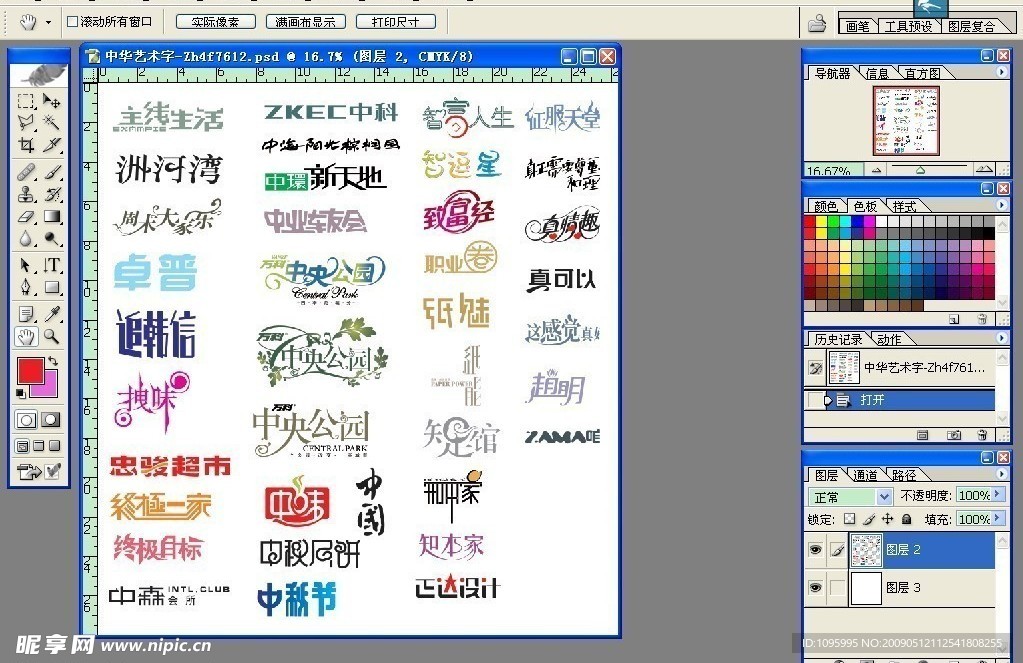The width and height of the screenshot is (1023, 663).
Task: Switch to Standard edit mode
Action: [x=26, y=420]
